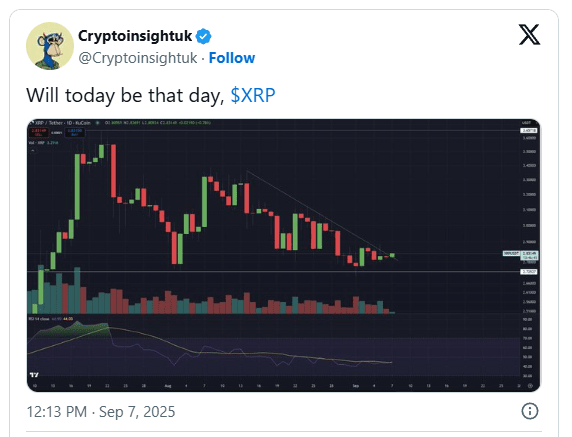Open the @Cryptoinsightuk handle

(x=138, y=58)
